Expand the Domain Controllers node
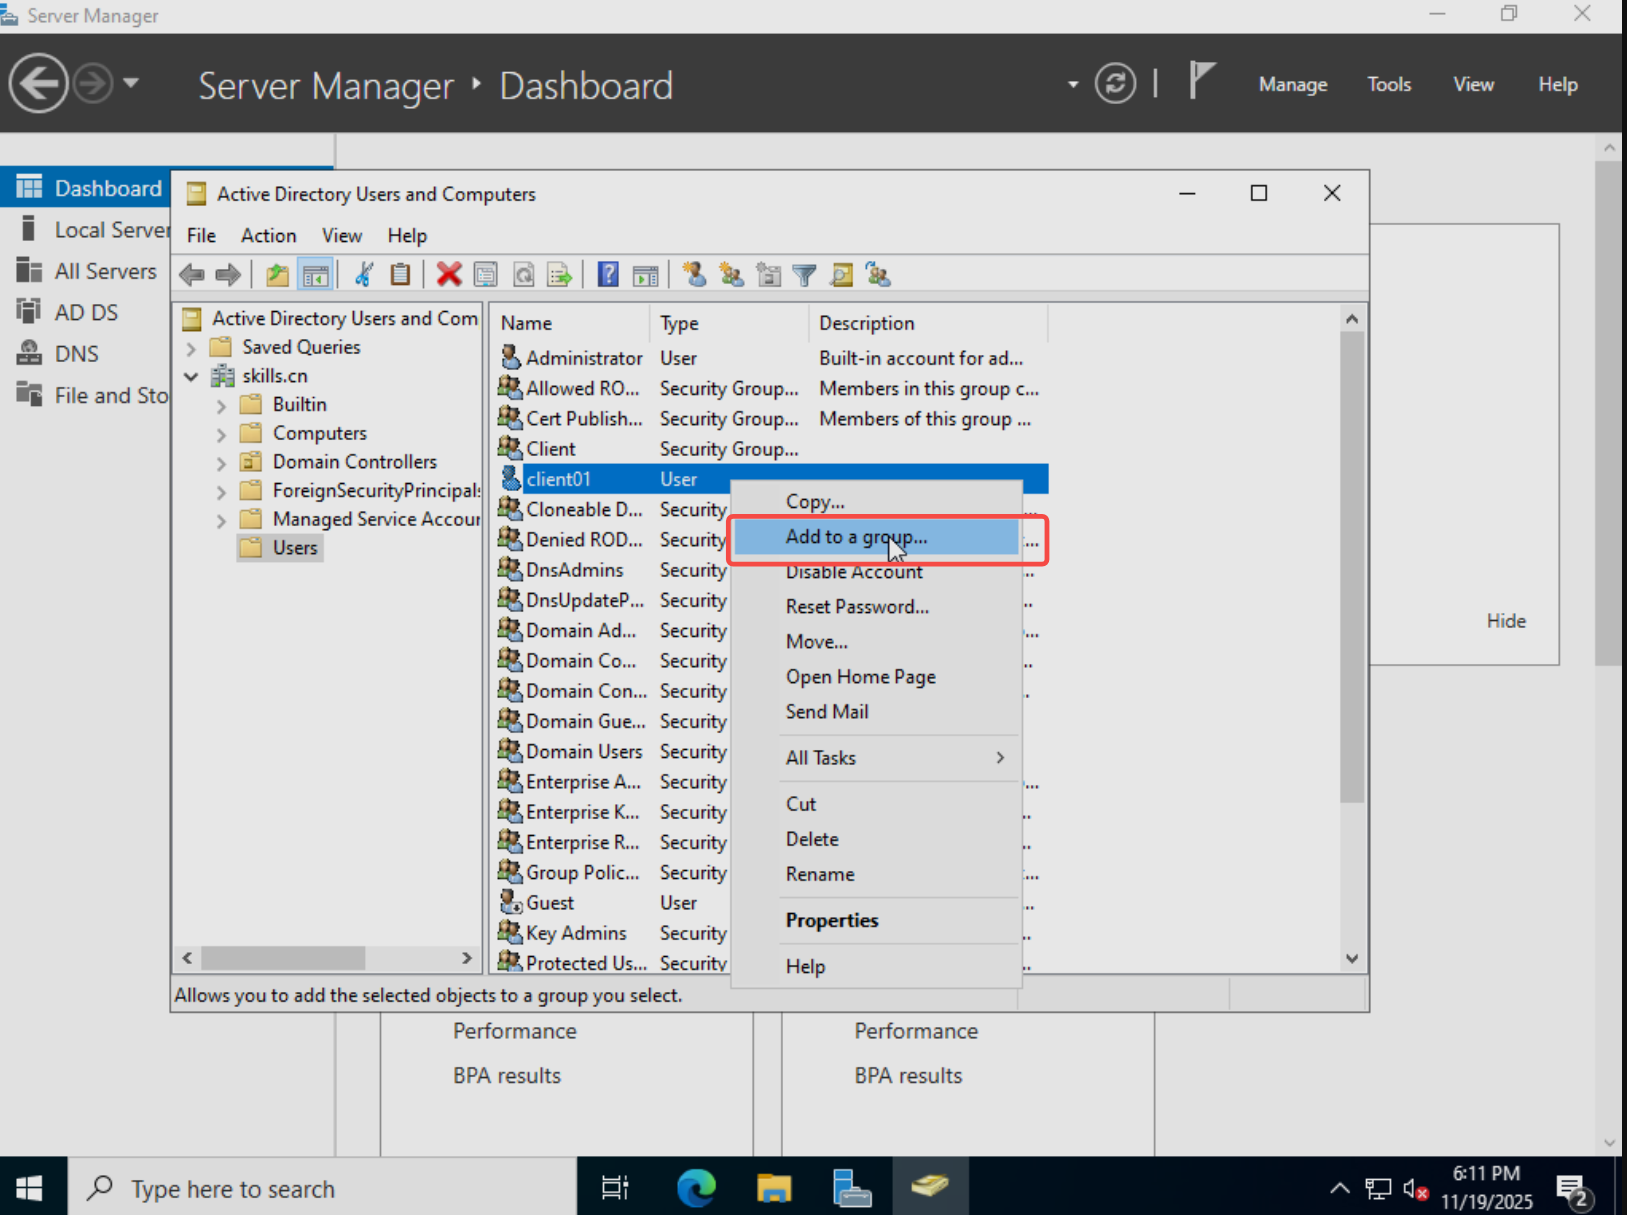The width and height of the screenshot is (1627, 1215). [221, 463]
